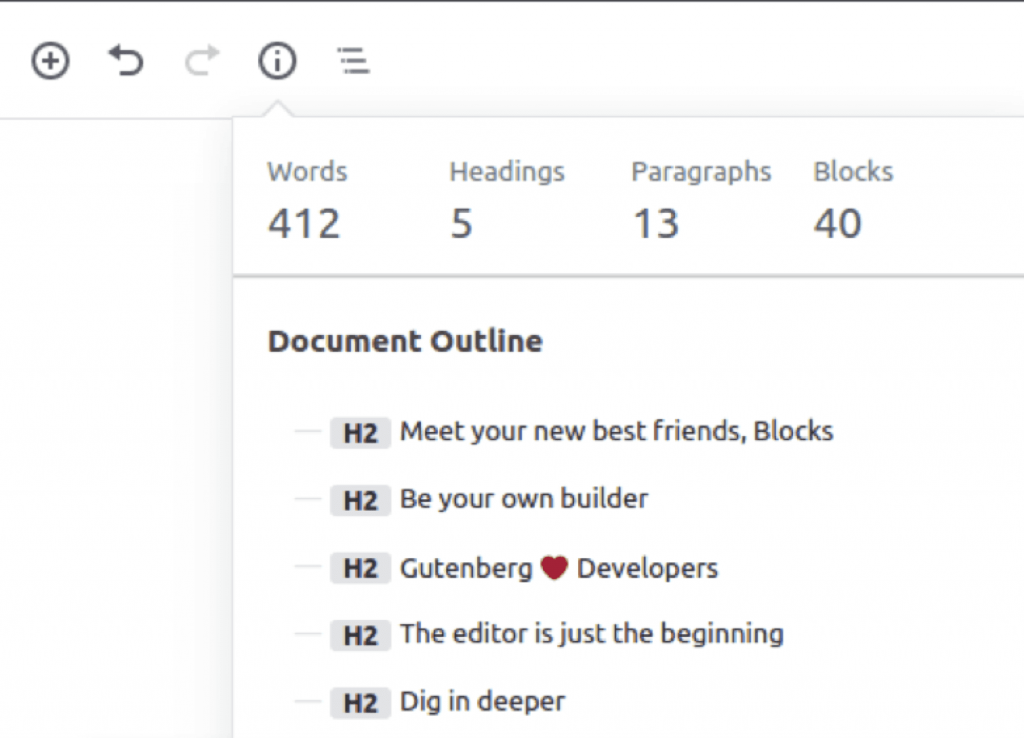Select the H2 badge next to 'Dig in deeper'
The width and height of the screenshot is (1024, 738).
[x=360, y=703]
